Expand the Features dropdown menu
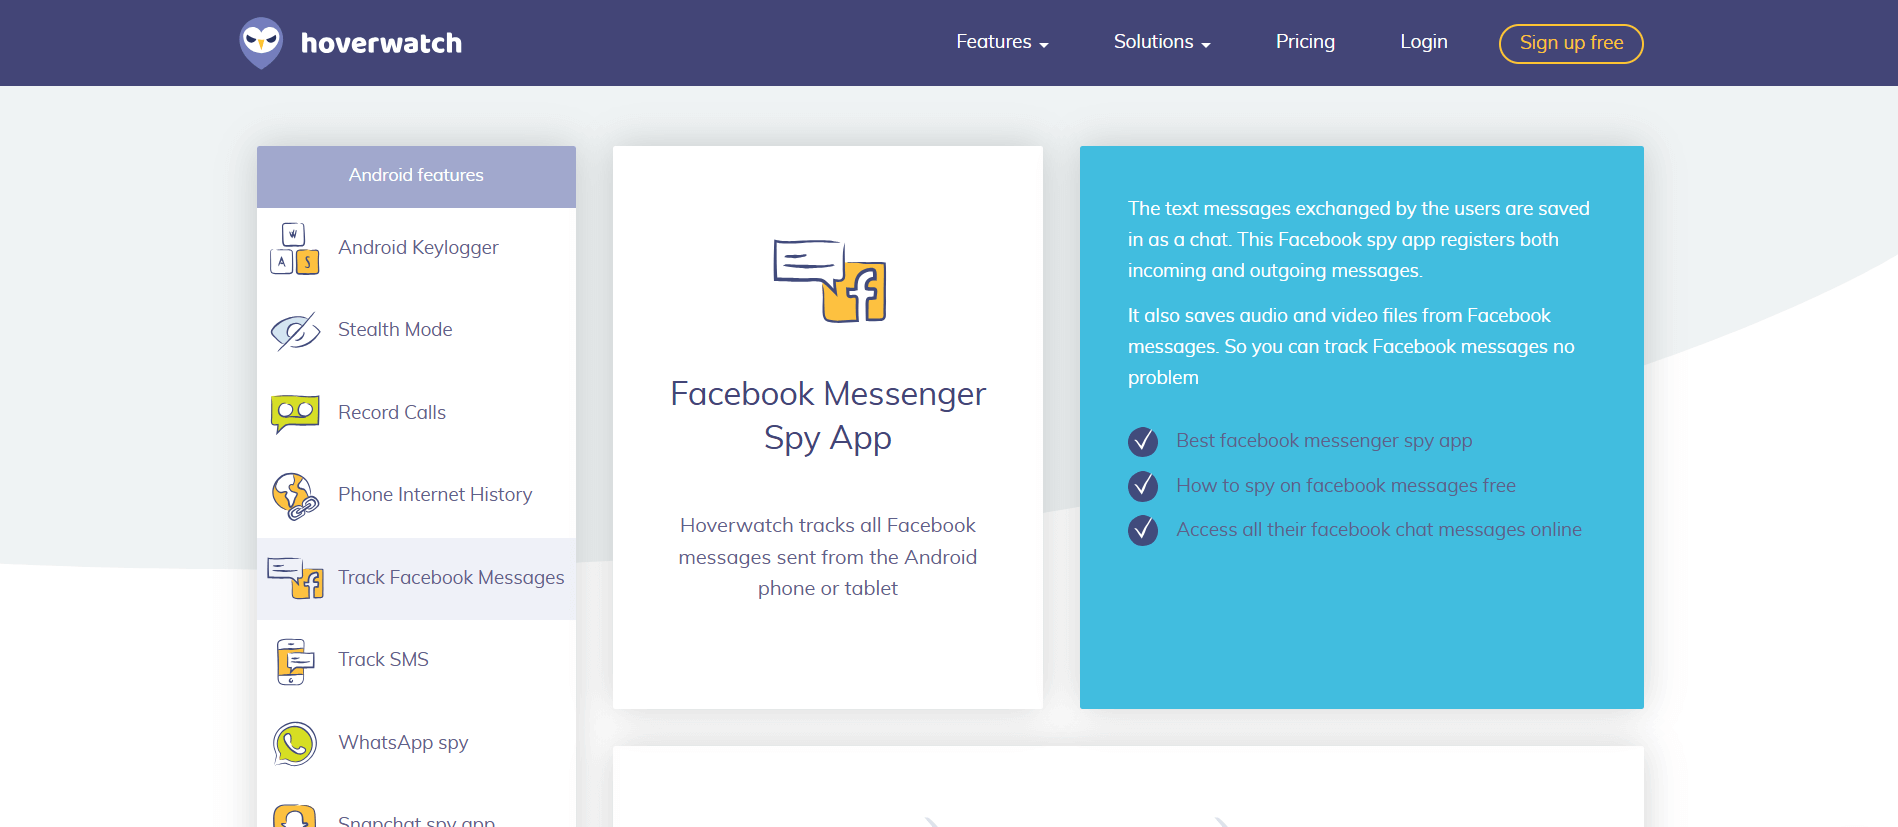 [x=1002, y=42]
